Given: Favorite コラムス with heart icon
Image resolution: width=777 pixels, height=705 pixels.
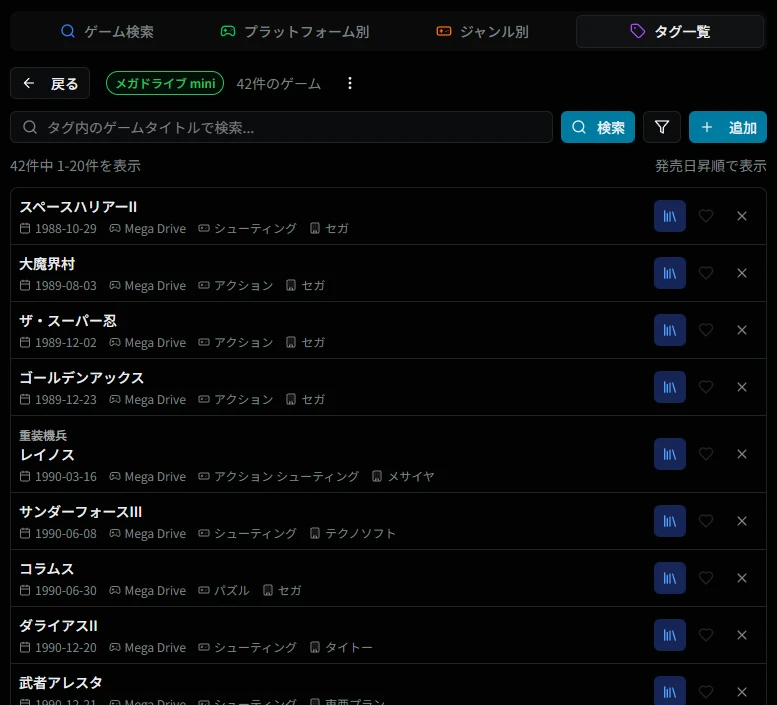Looking at the screenshot, I should click(706, 578).
